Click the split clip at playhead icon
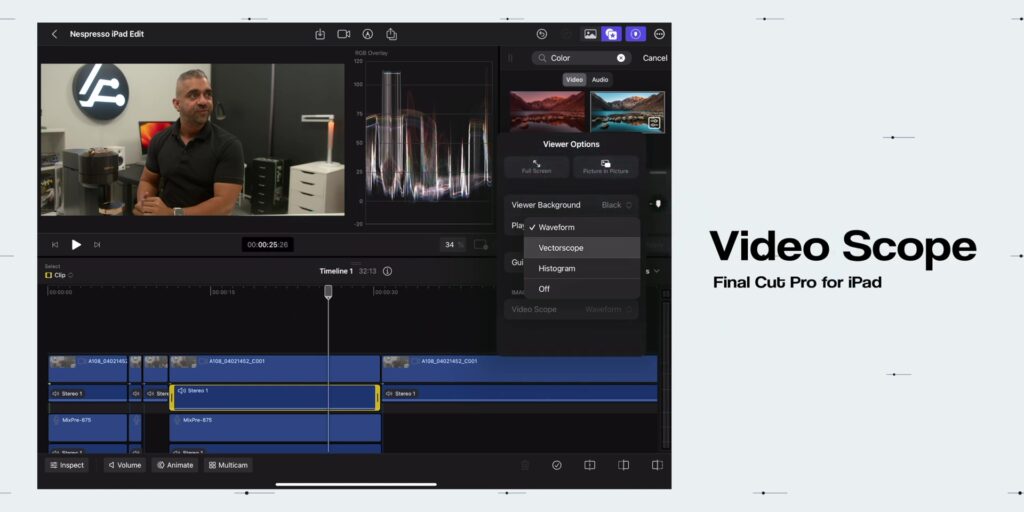This screenshot has height=512, width=1024. [x=590, y=465]
